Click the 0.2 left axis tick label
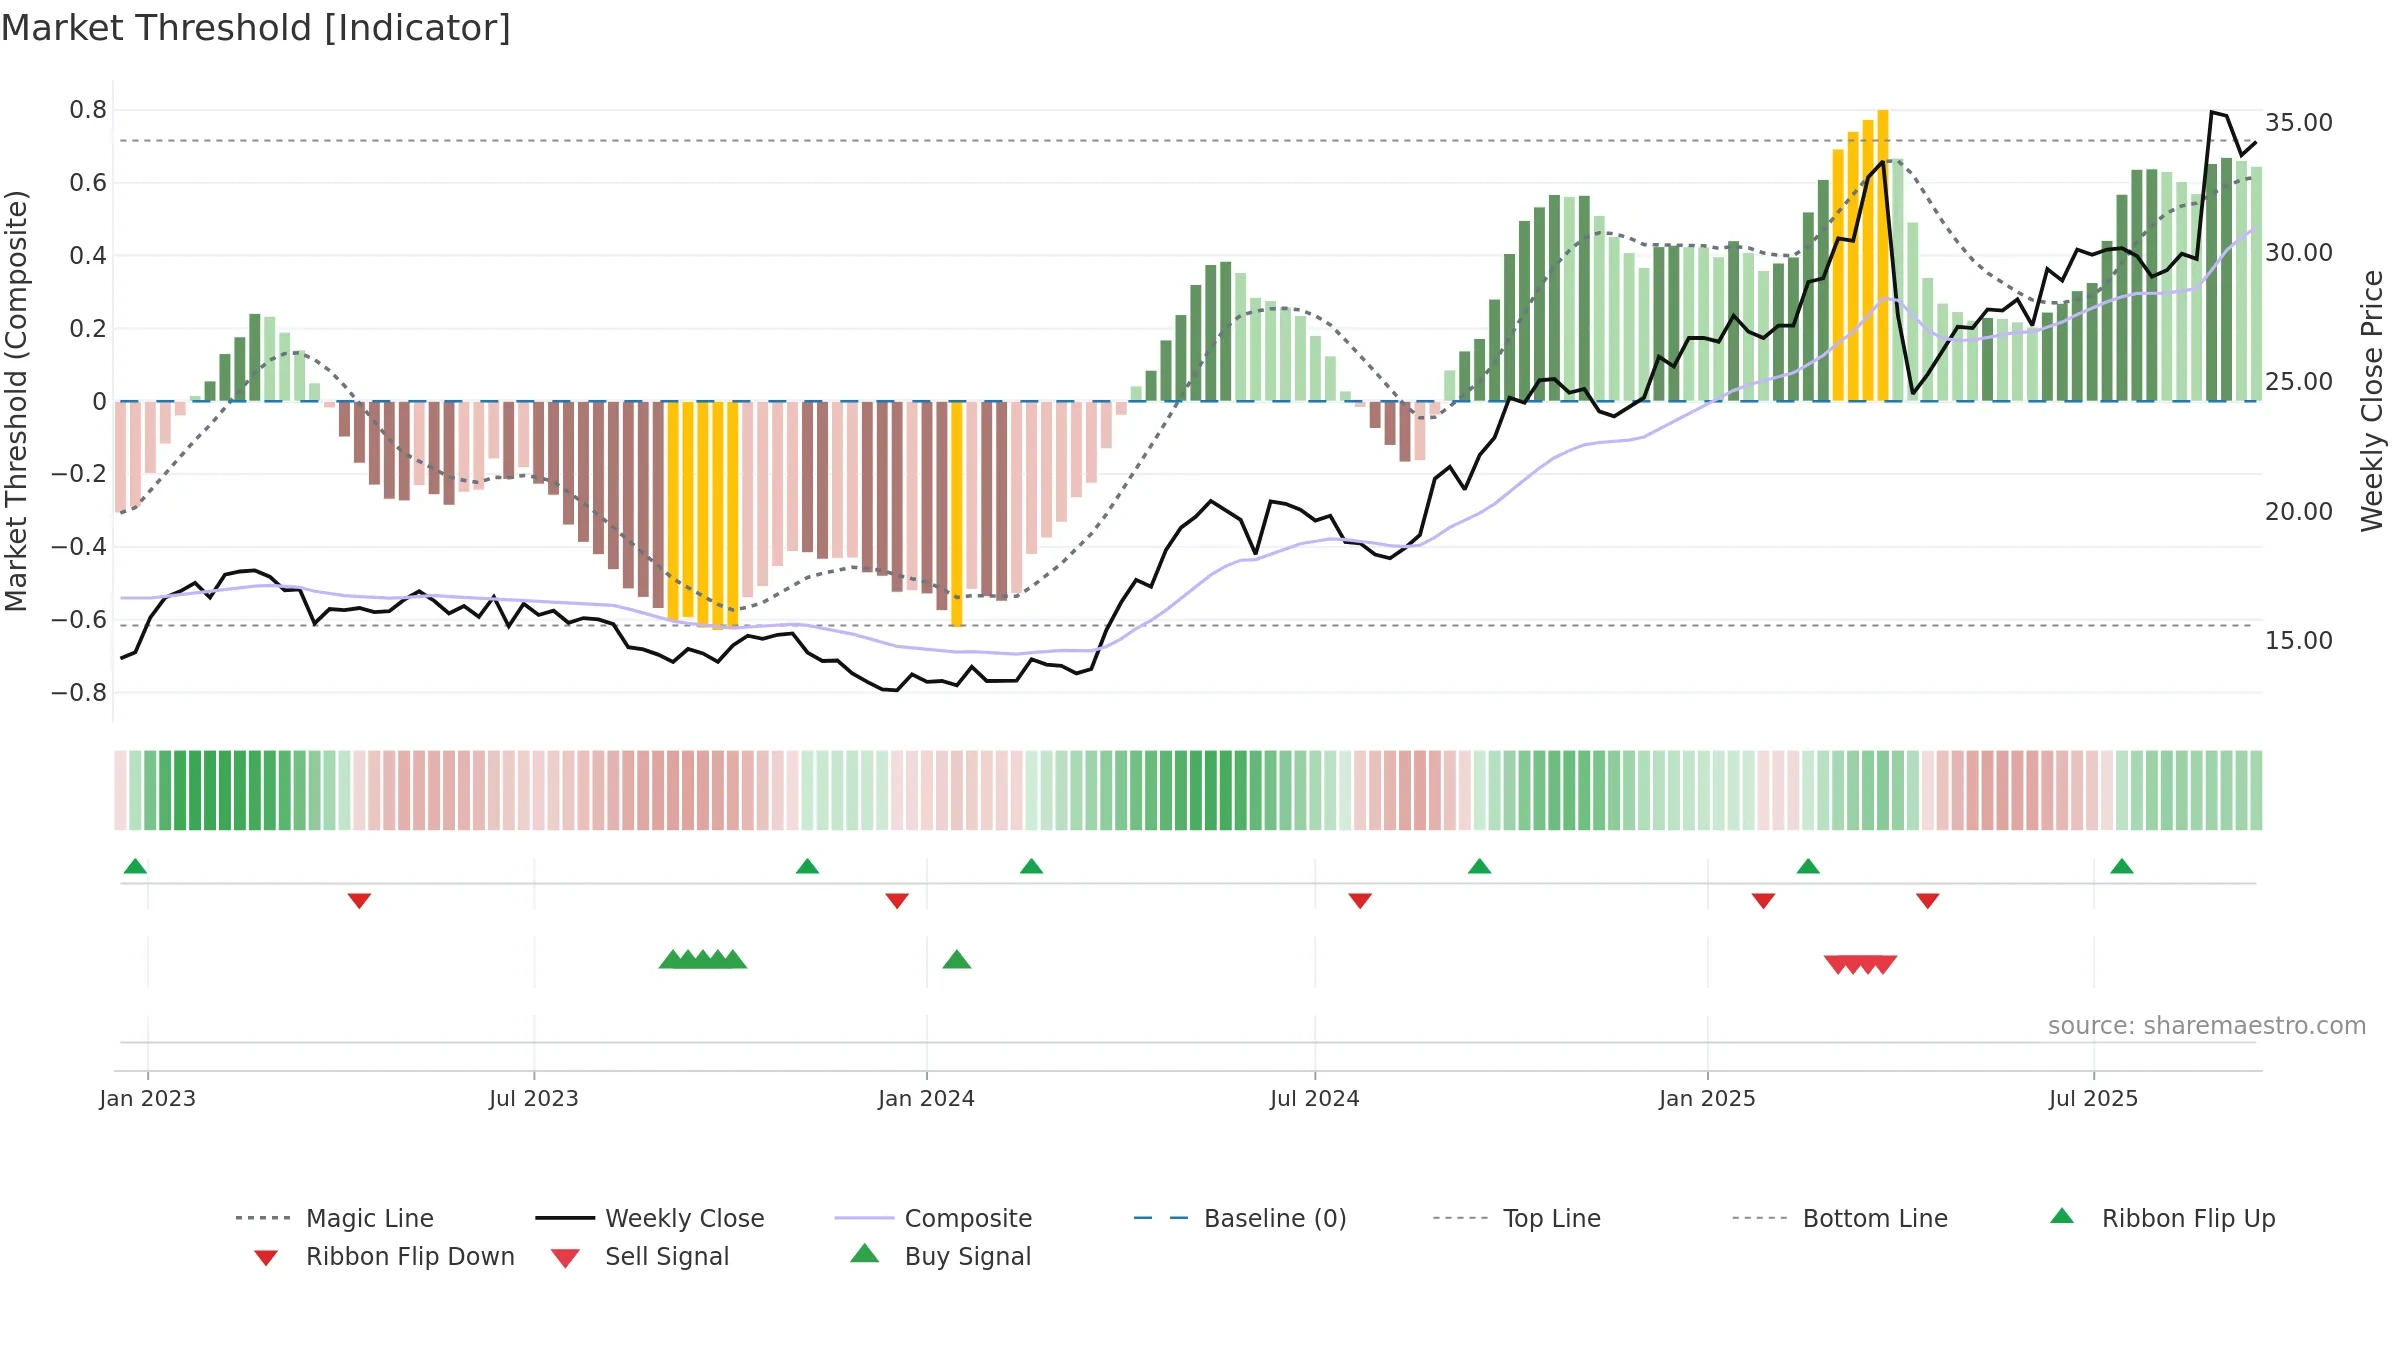 coord(88,329)
